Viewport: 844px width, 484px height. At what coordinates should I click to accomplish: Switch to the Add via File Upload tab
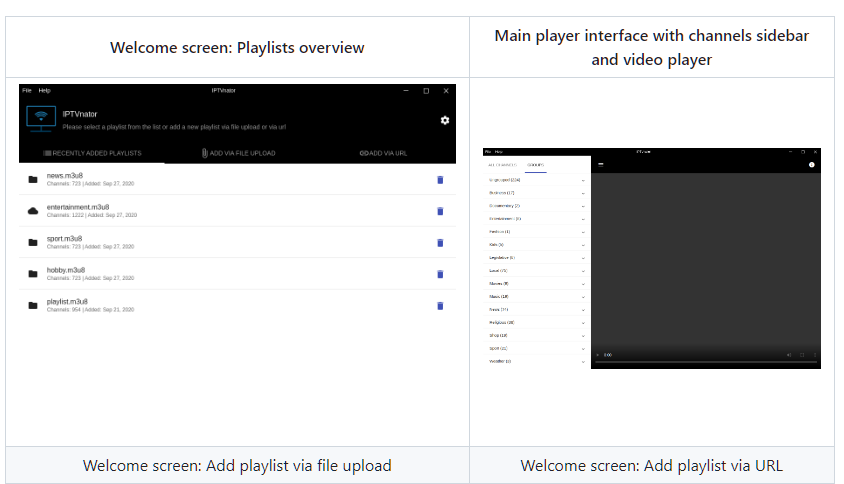[x=238, y=153]
